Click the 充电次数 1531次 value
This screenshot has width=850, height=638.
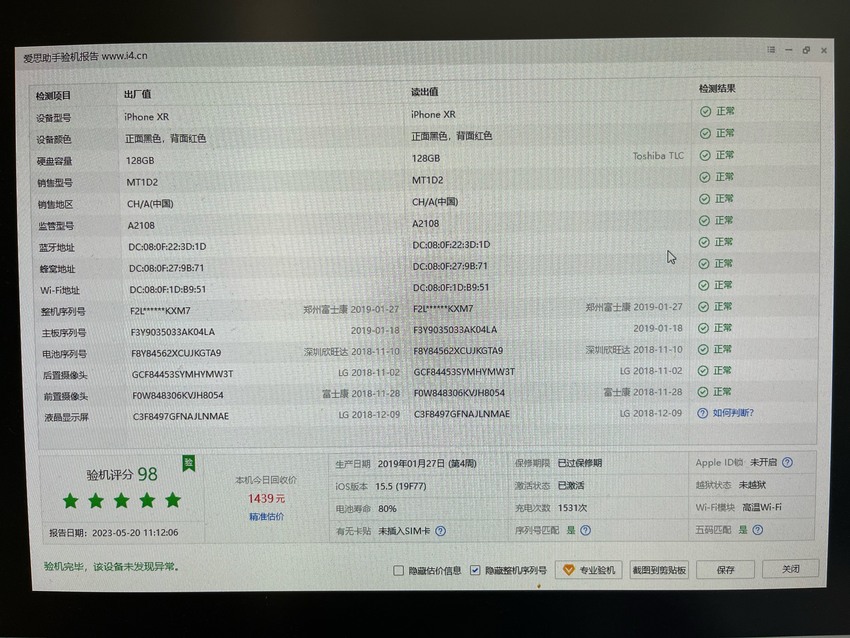572,508
